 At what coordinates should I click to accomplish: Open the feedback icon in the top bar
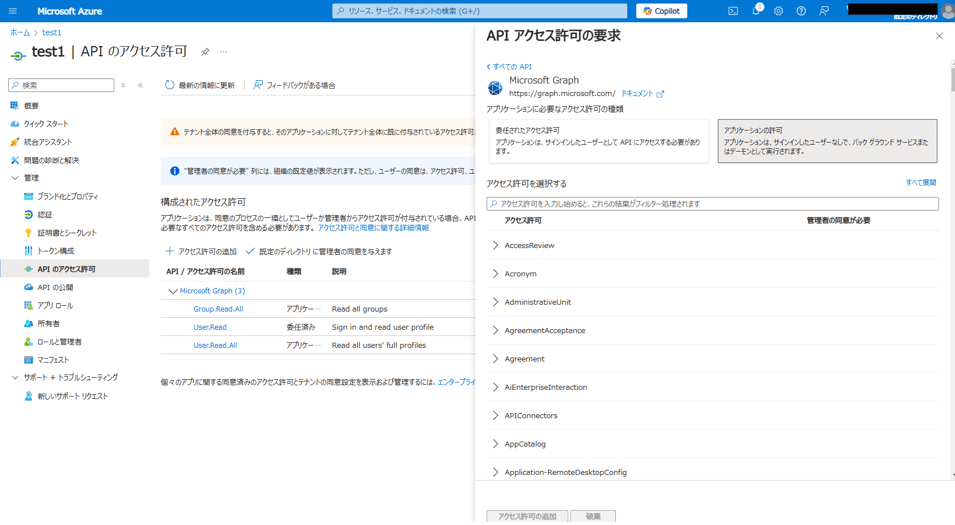(x=823, y=11)
